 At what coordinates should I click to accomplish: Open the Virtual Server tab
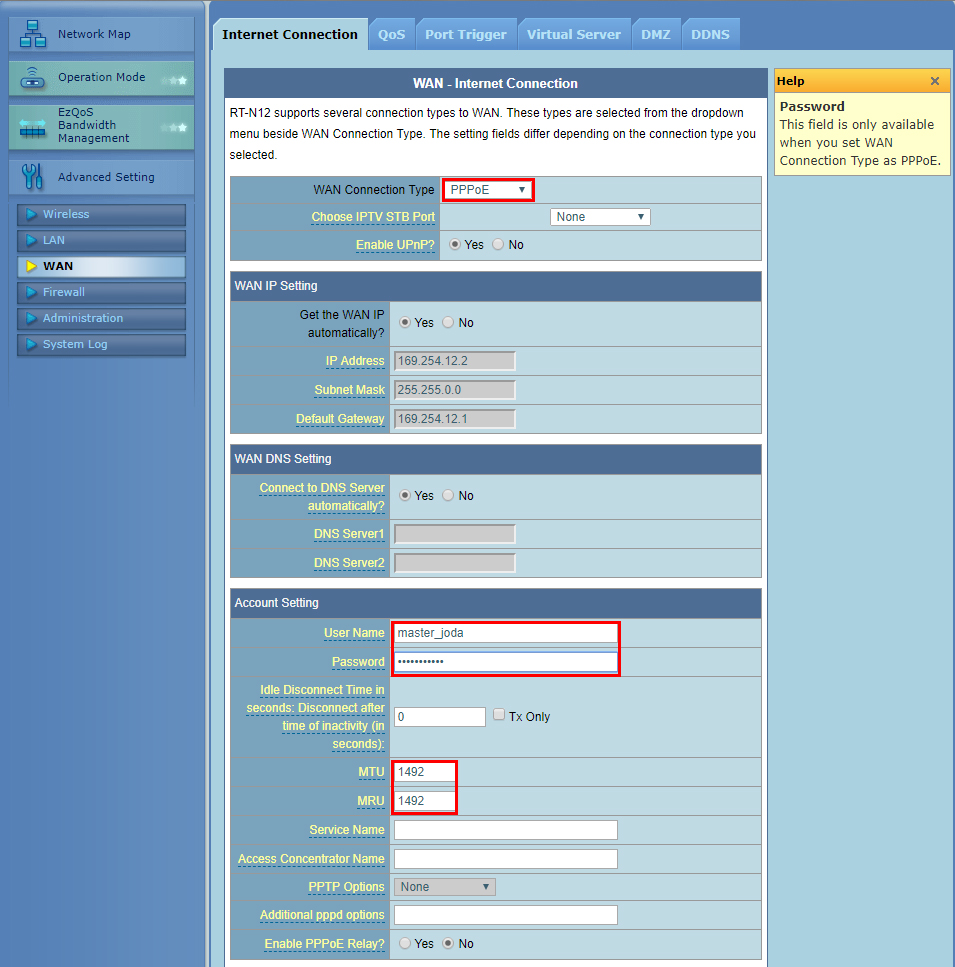point(573,35)
